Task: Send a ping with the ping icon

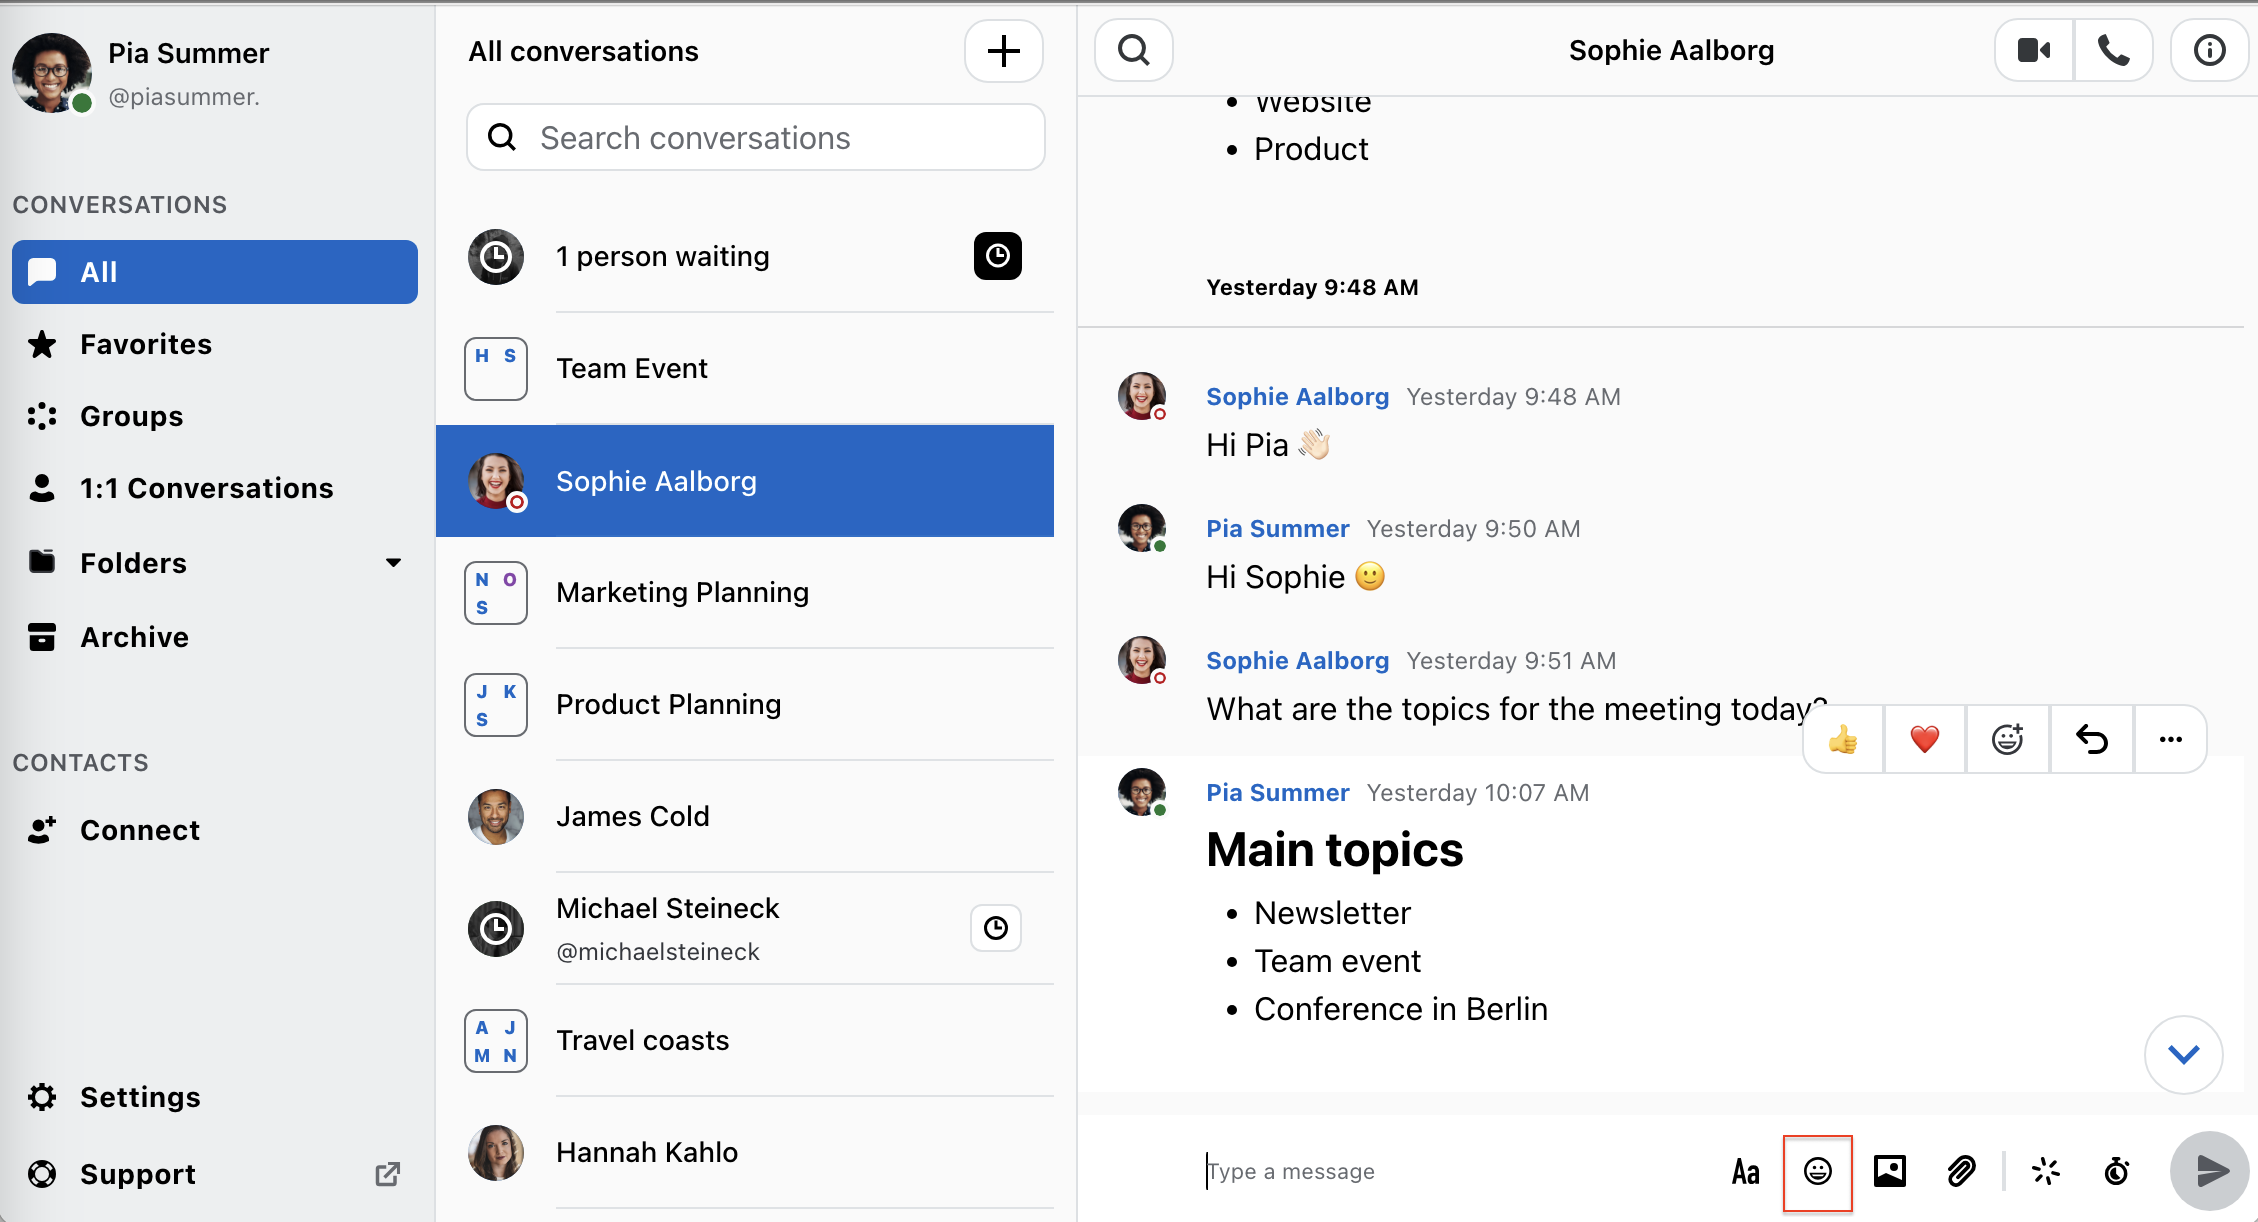Action: pos(2046,1171)
